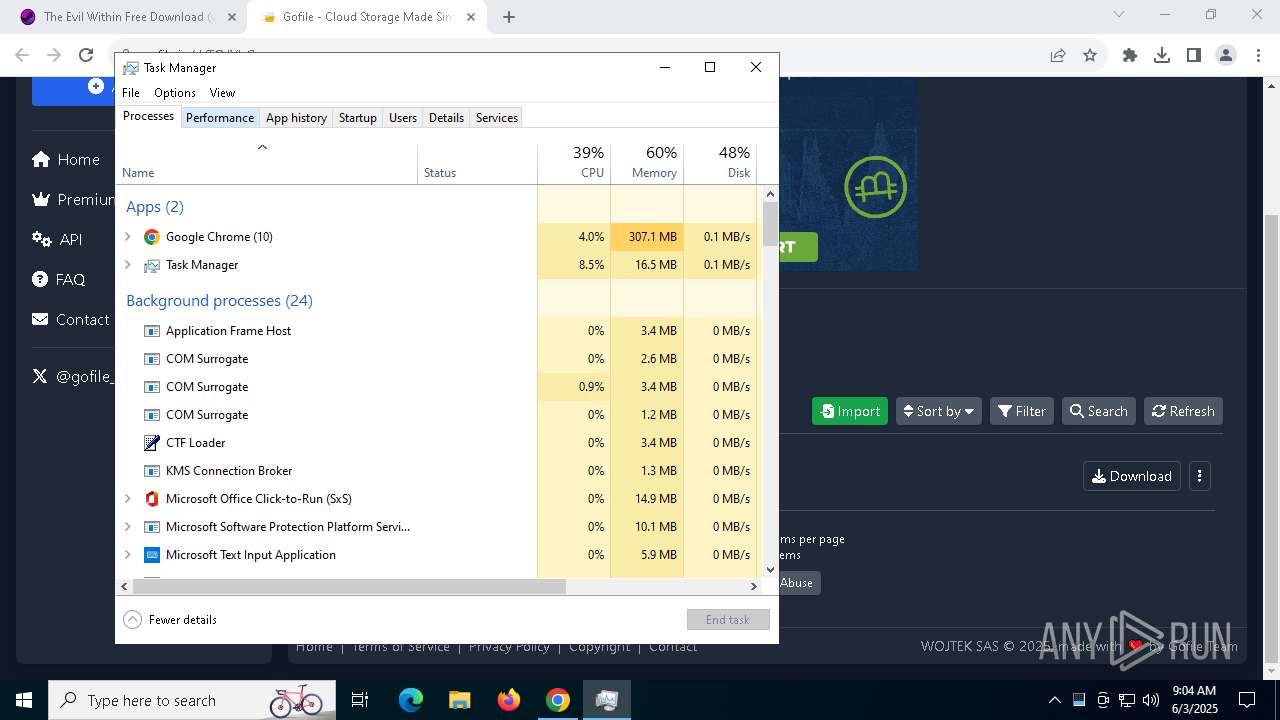The width and height of the screenshot is (1280, 720).
Task: Click the Application Frame Host icon
Action: 152,331
